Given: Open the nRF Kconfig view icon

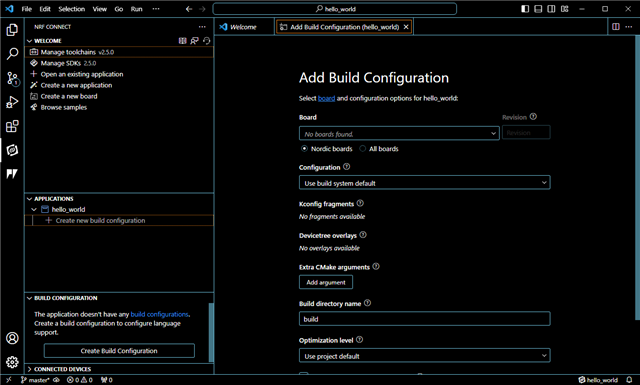Looking at the screenshot, I should pyautogui.click(x=12, y=174).
